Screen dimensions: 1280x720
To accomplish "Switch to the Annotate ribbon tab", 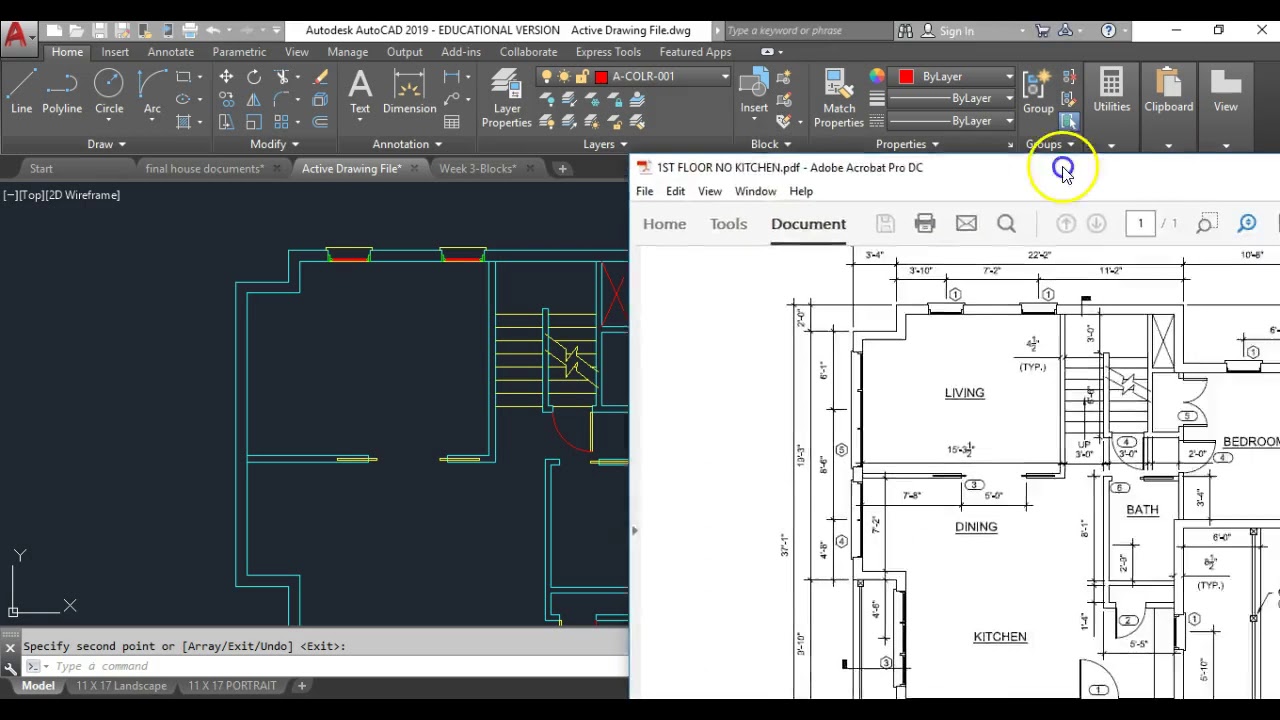I will 171,52.
